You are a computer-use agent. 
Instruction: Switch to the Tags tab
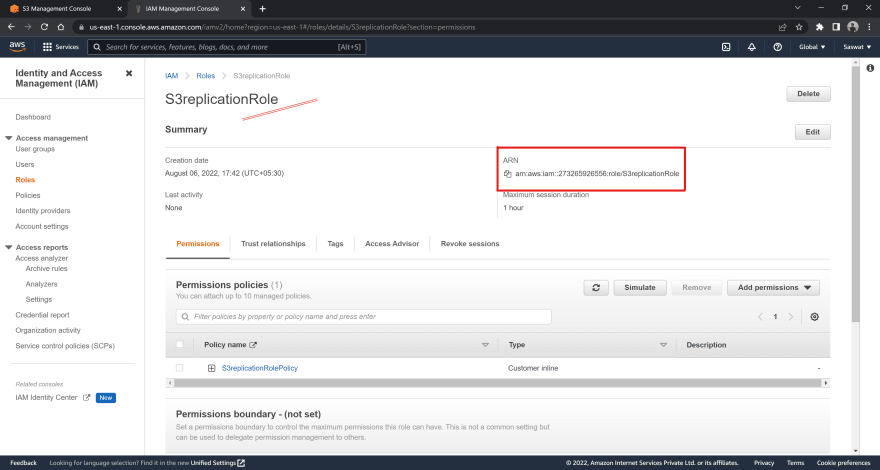[x=335, y=244]
